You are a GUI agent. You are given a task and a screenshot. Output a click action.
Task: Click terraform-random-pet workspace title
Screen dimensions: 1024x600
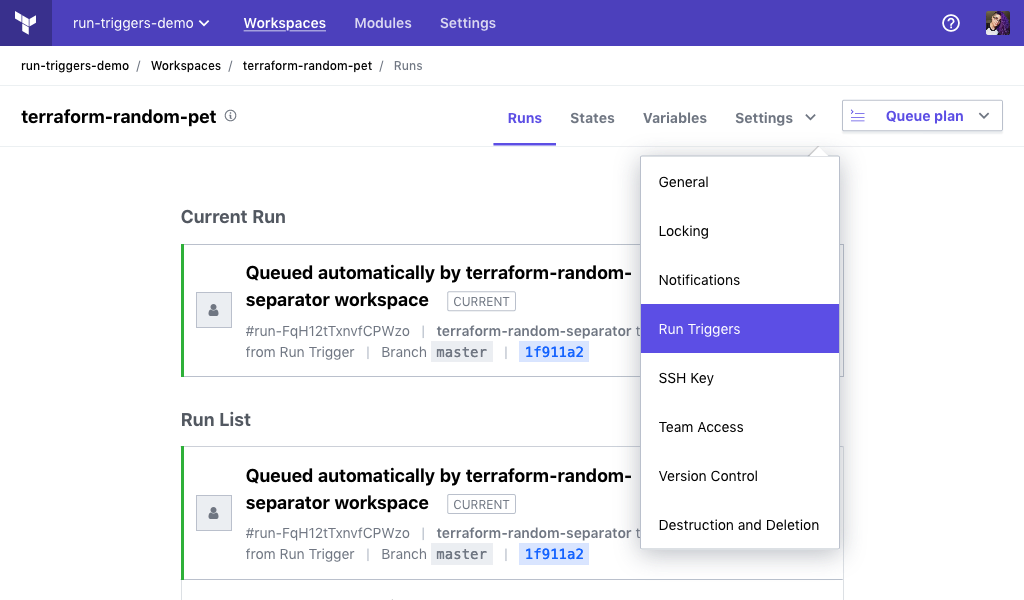pos(118,117)
